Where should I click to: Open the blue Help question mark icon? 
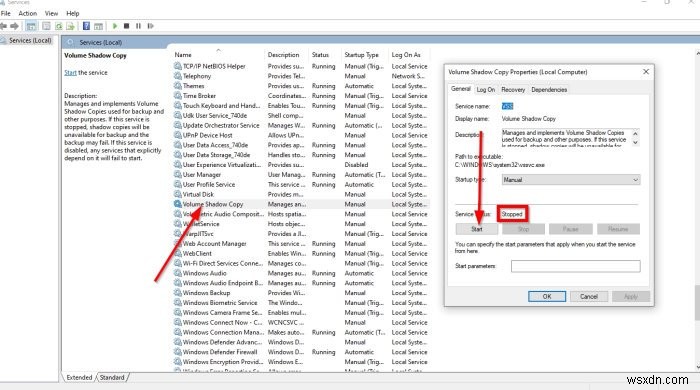click(x=86, y=26)
